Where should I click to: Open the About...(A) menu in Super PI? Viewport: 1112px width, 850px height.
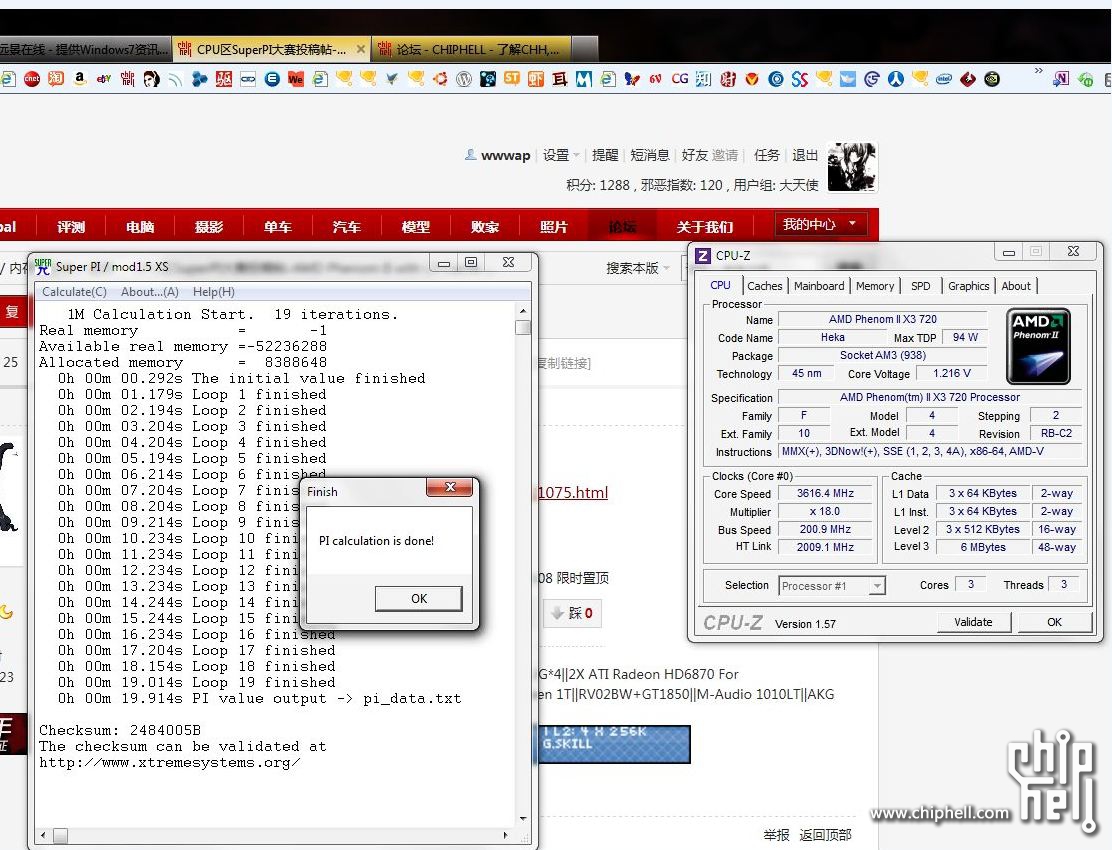(x=150, y=291)
